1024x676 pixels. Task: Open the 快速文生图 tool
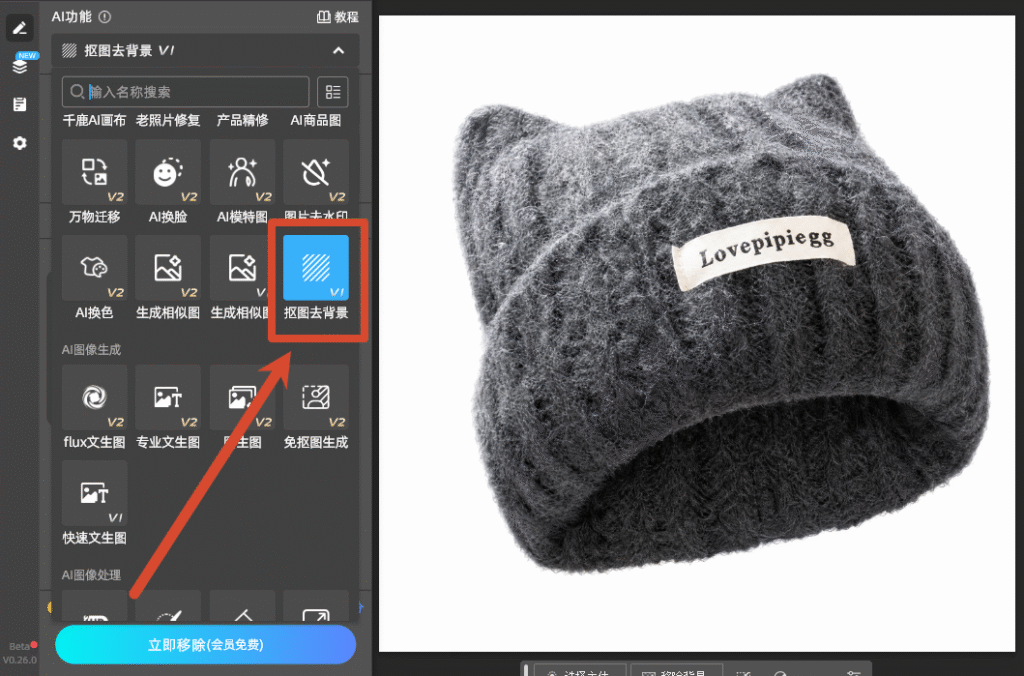[x=95, y=492]
